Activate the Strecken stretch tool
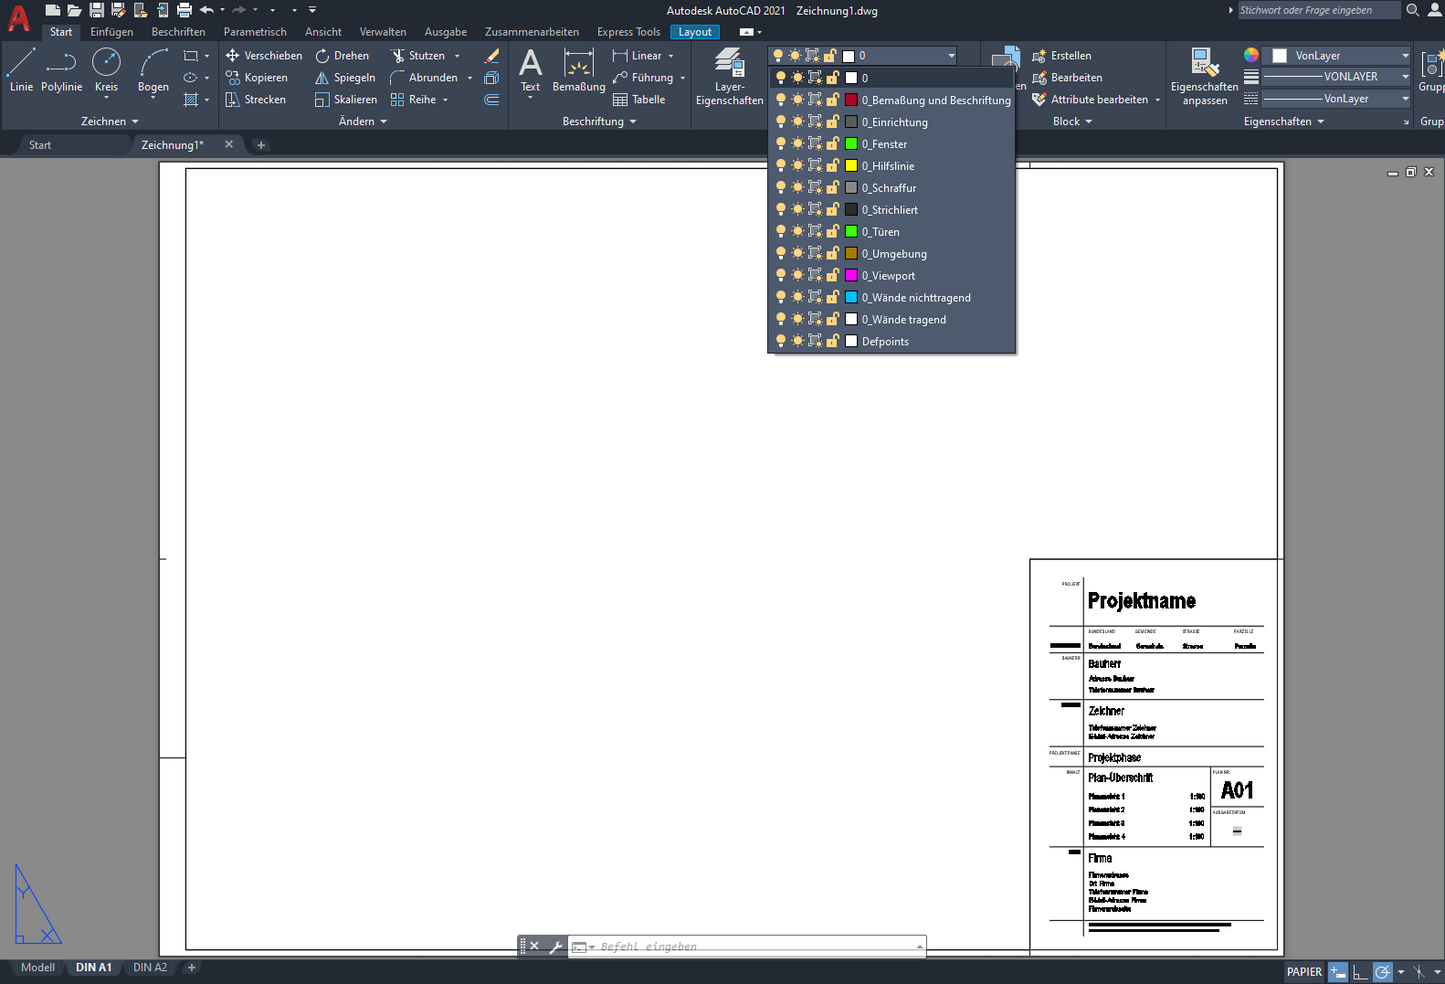Image resolution: width=1445 pixels, height=984 pixels. (x=255, y=100)
